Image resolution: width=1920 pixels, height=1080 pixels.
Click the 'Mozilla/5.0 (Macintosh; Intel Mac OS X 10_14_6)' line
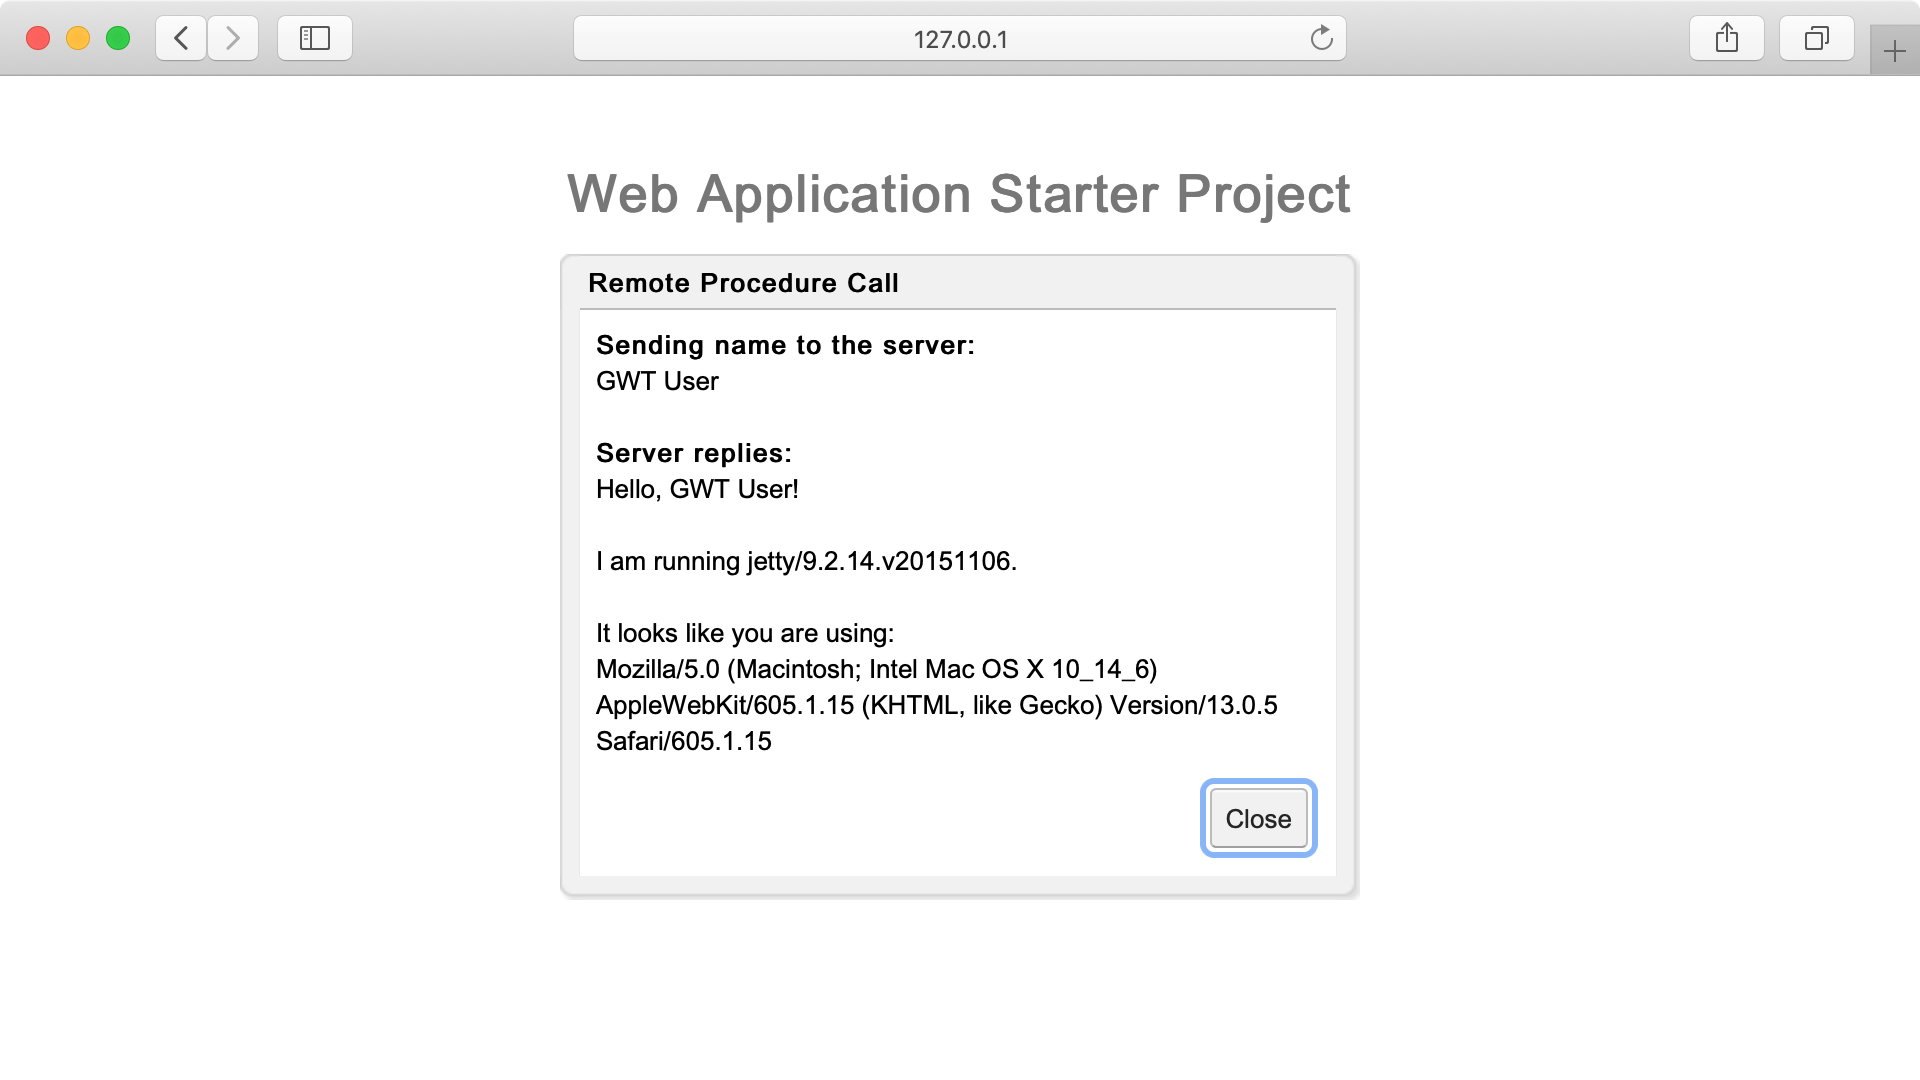click(x=877, y=669)
